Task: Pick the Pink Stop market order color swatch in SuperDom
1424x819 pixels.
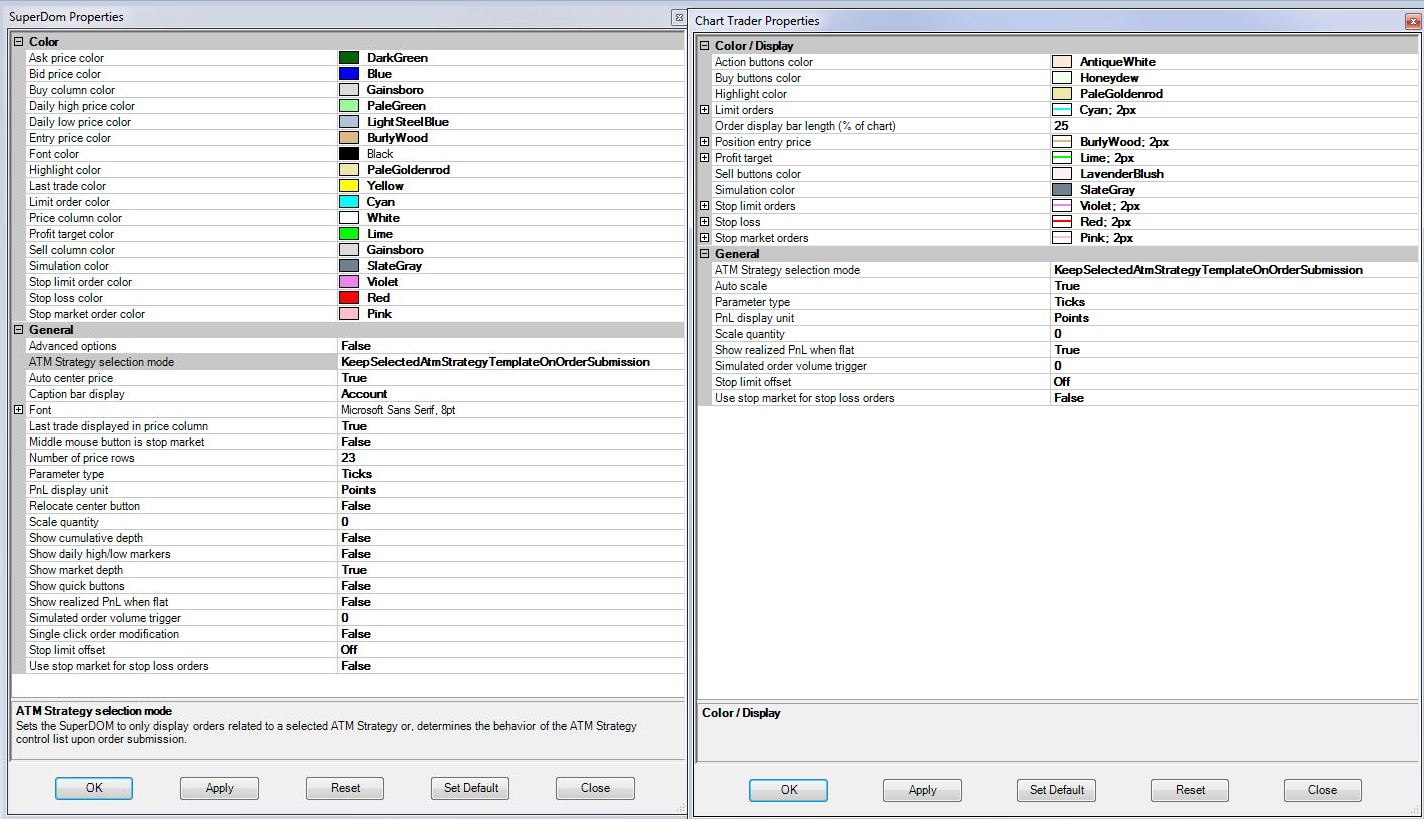Action: [349, 314]
